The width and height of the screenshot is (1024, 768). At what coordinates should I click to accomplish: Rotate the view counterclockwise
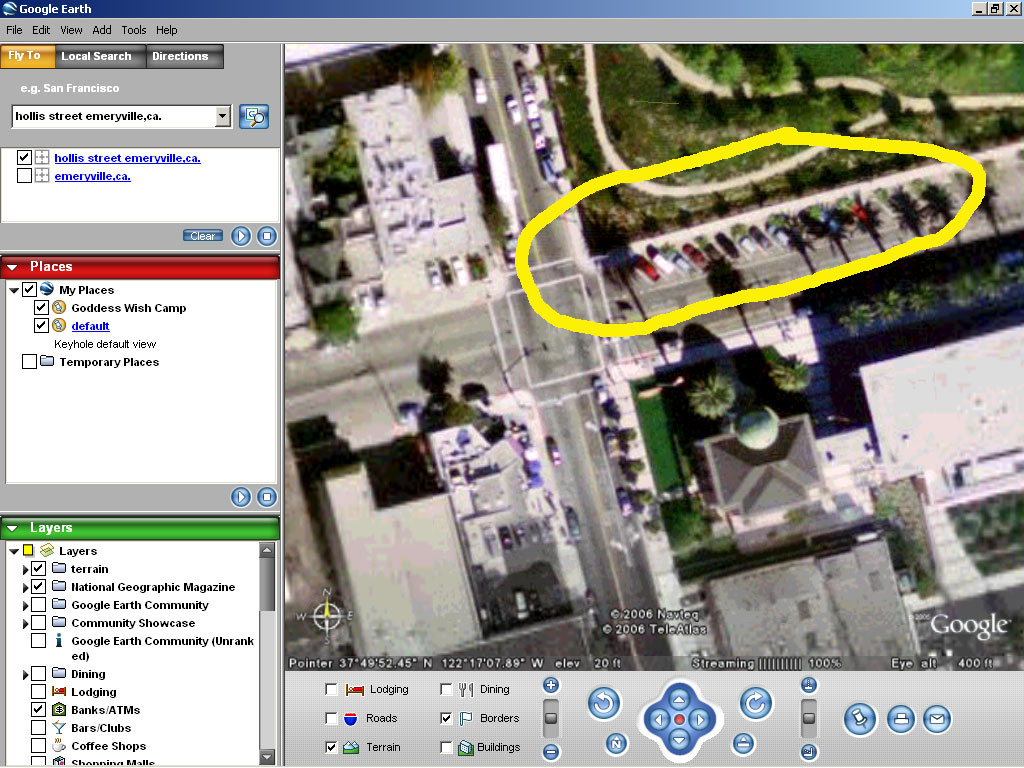604,704
